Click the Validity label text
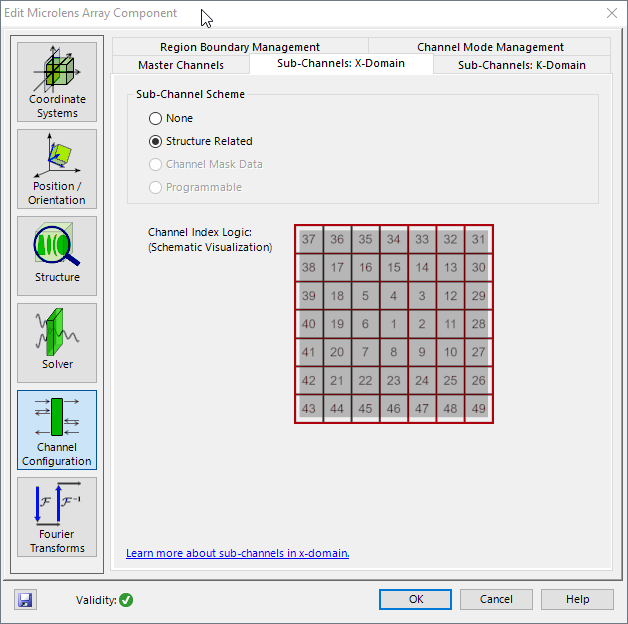628x624 pixels. click(96, 600)
